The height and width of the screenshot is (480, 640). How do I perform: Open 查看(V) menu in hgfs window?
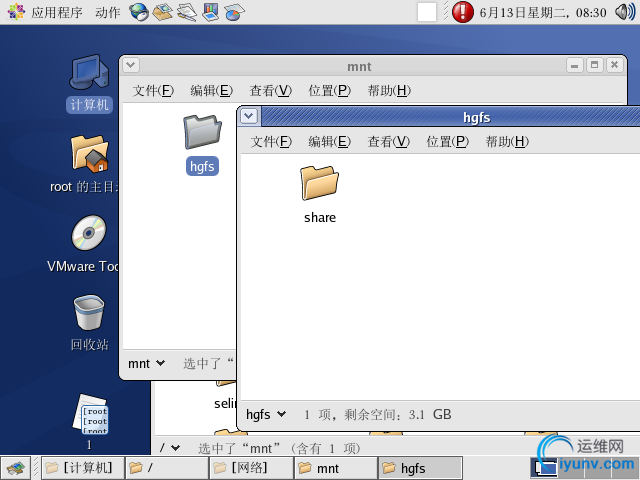coord(389,142)
